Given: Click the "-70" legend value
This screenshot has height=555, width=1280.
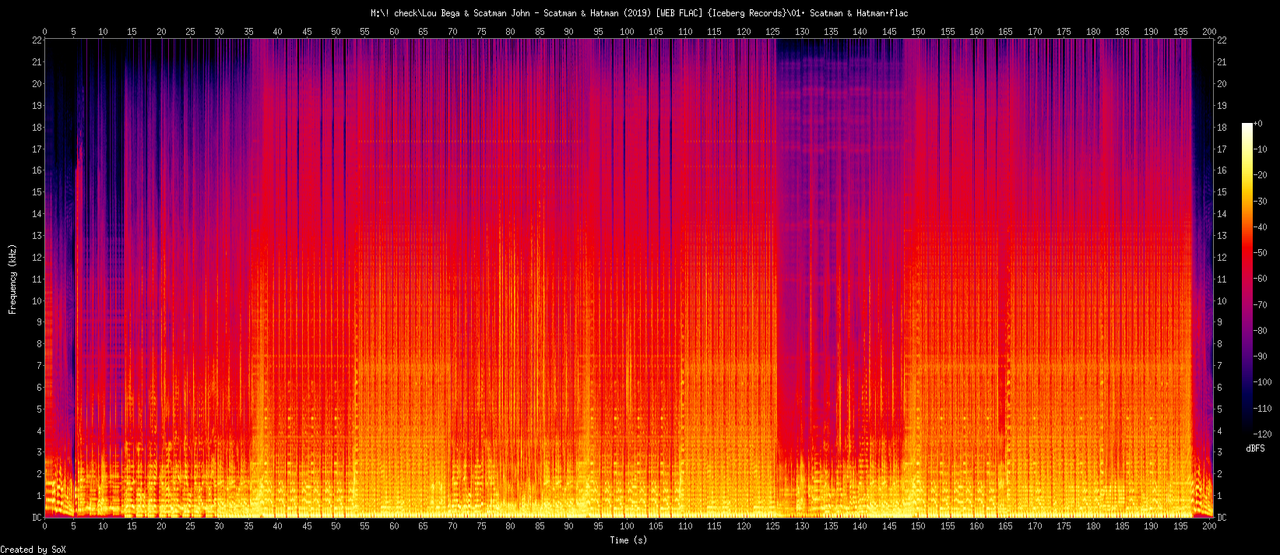Looking at the screenshot, I should click(1262, 305).
